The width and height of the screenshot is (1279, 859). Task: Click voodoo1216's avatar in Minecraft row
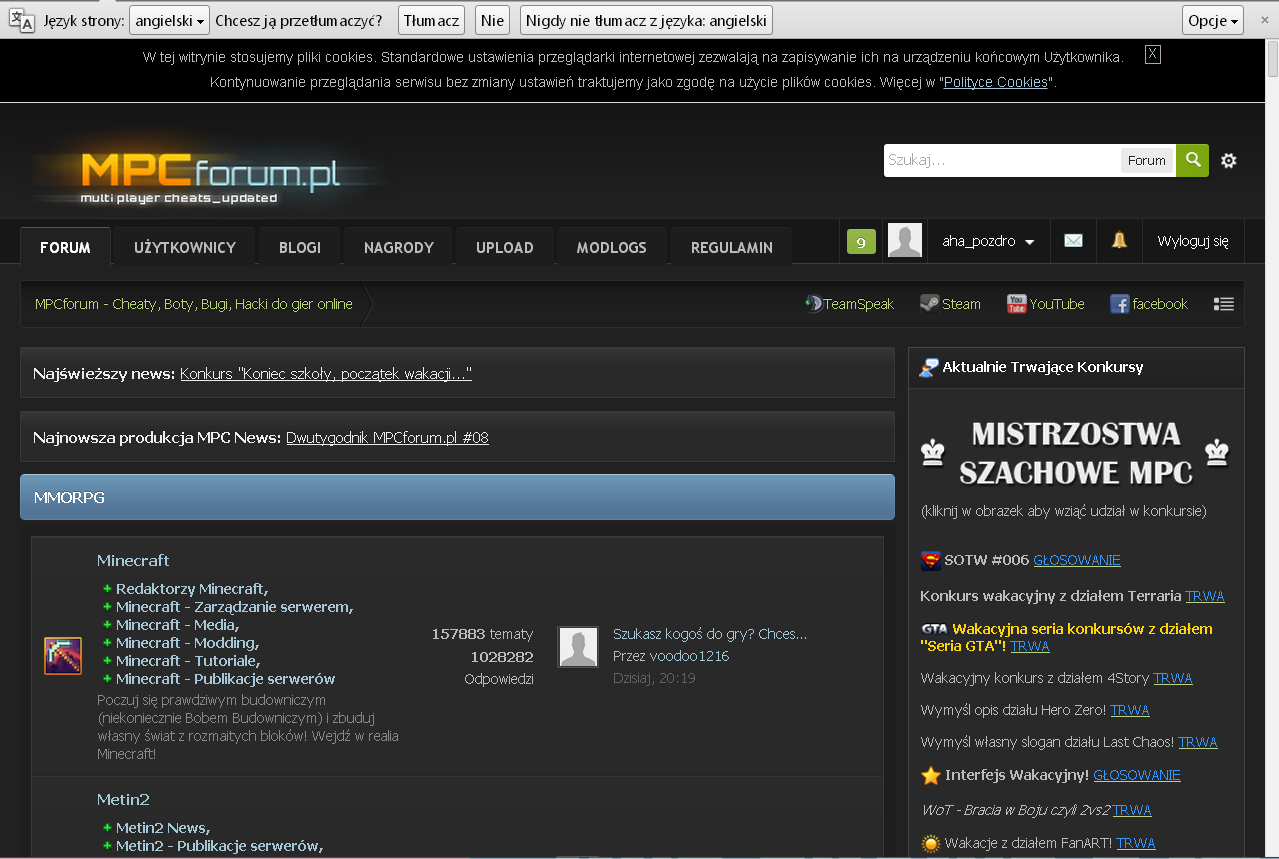click(x=578, y=647)
